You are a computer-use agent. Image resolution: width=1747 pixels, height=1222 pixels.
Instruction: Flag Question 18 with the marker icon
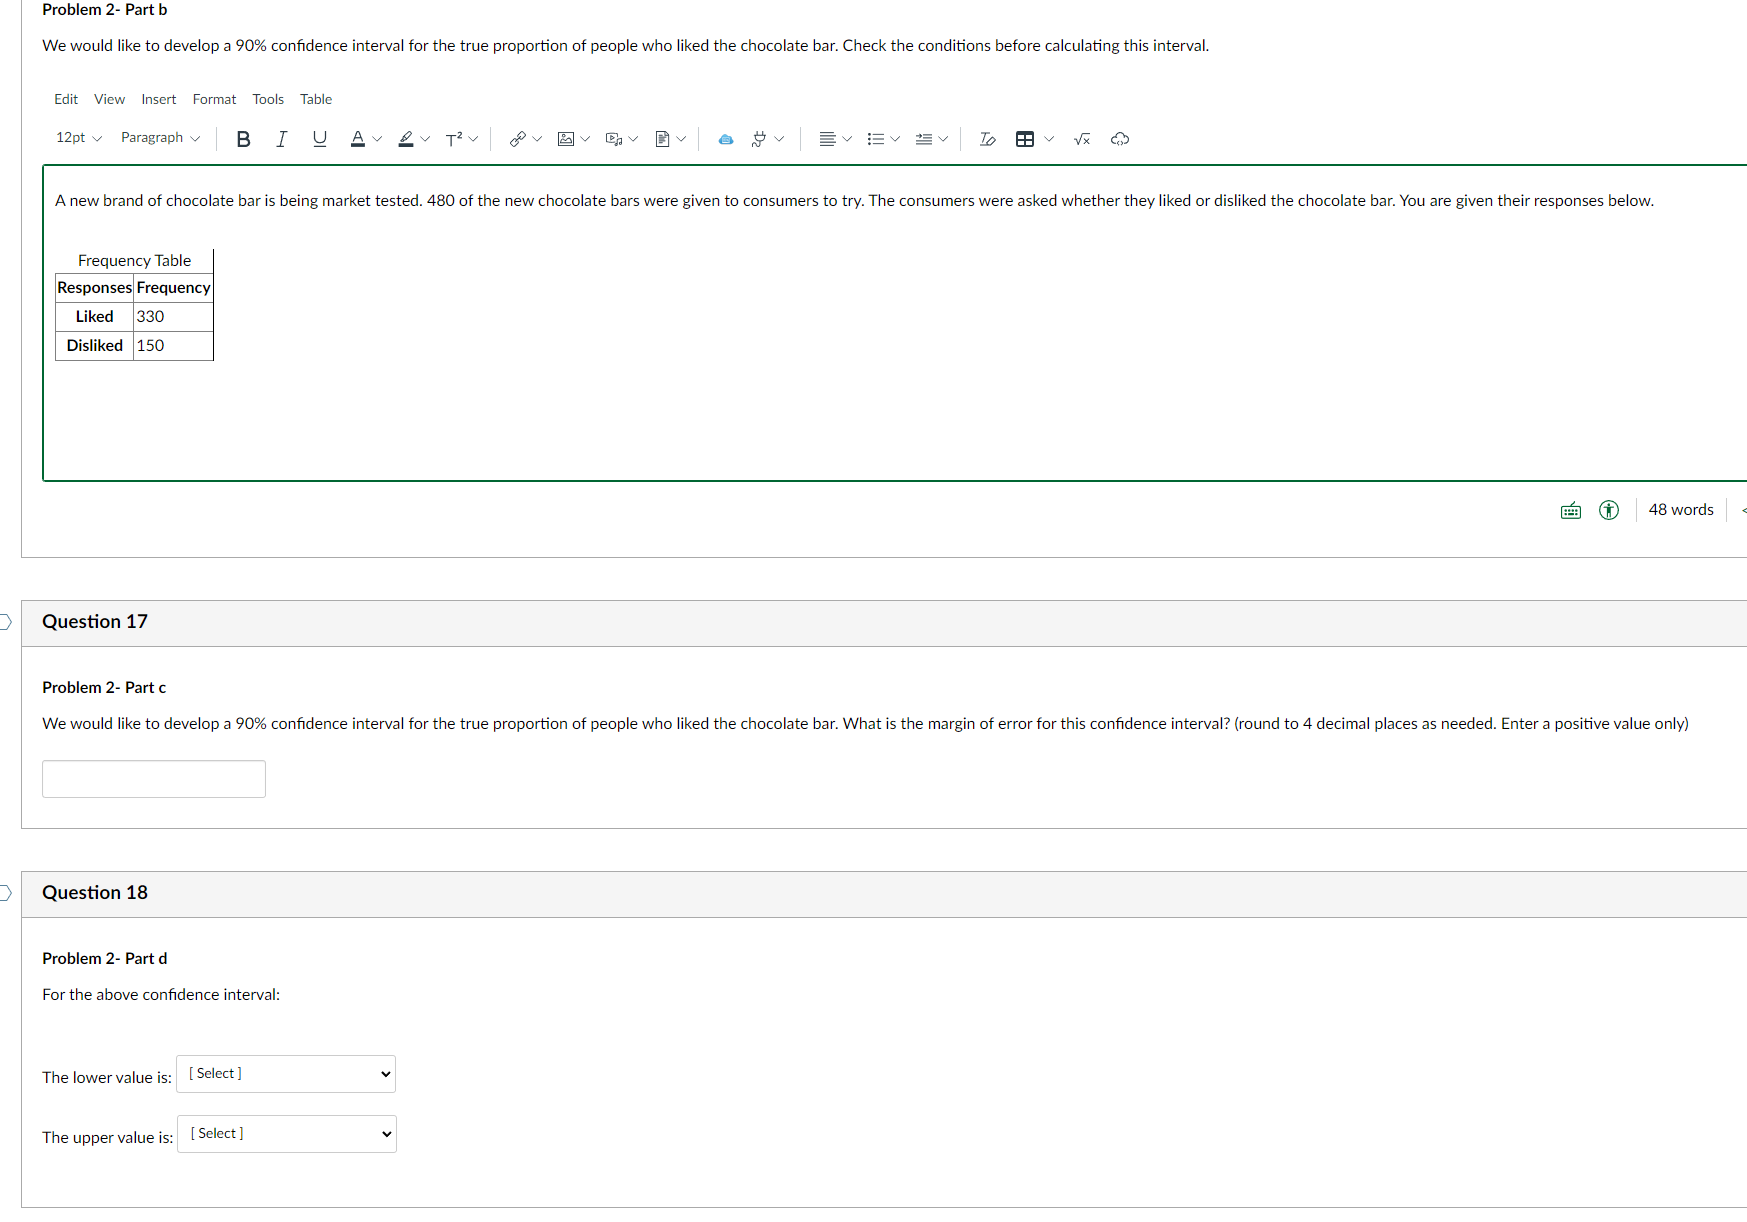tap(5, 893)
